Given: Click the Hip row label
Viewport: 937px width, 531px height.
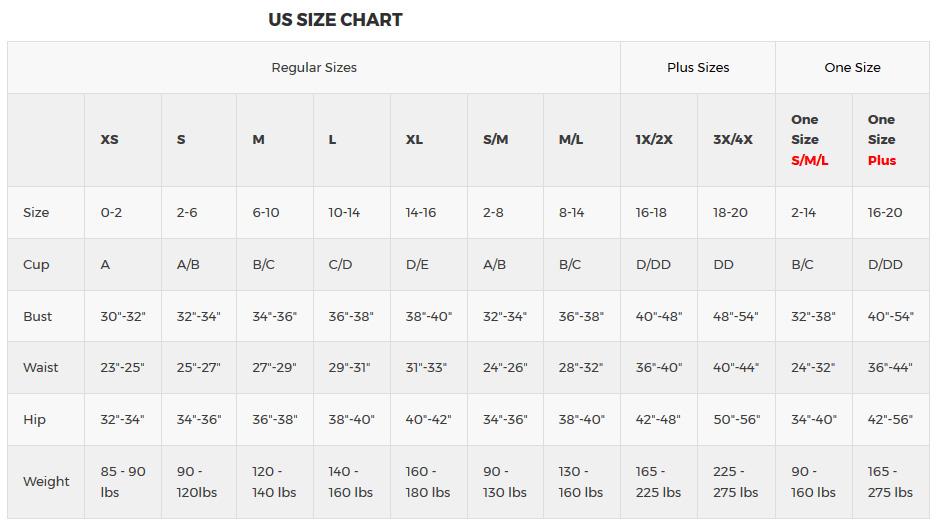Looking at the screenshot, I should click(34, 420).
